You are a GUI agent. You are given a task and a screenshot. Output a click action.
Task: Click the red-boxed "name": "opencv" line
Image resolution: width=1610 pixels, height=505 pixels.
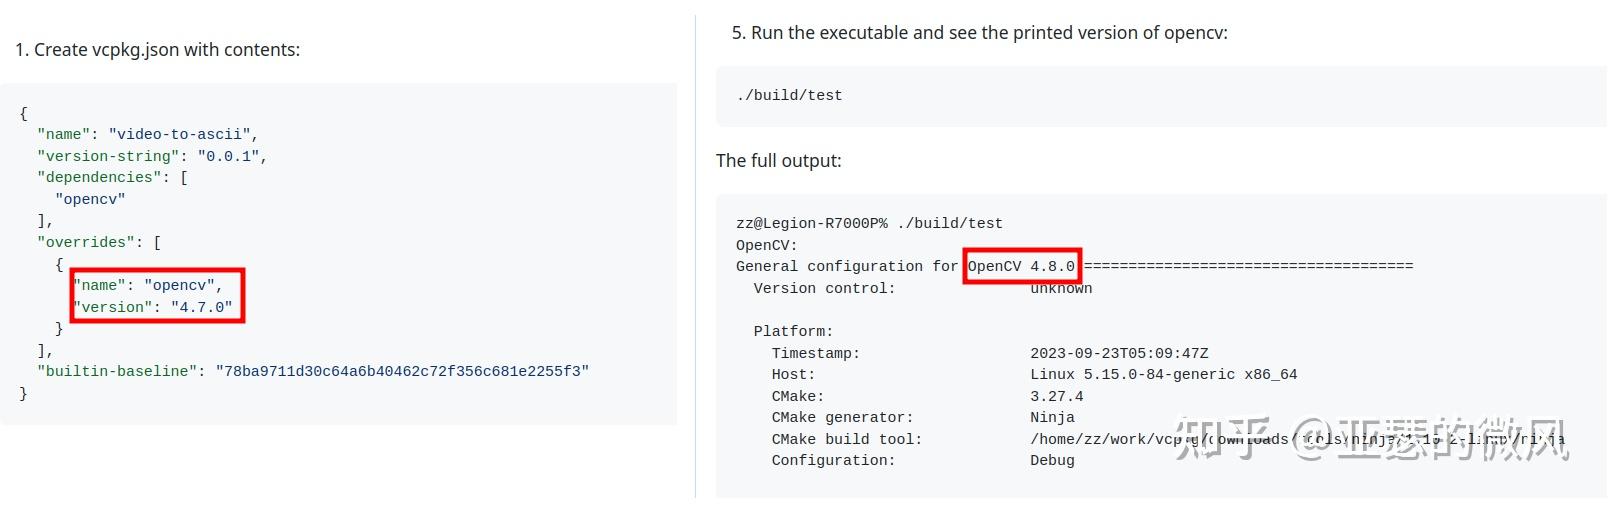coord(148,285)
